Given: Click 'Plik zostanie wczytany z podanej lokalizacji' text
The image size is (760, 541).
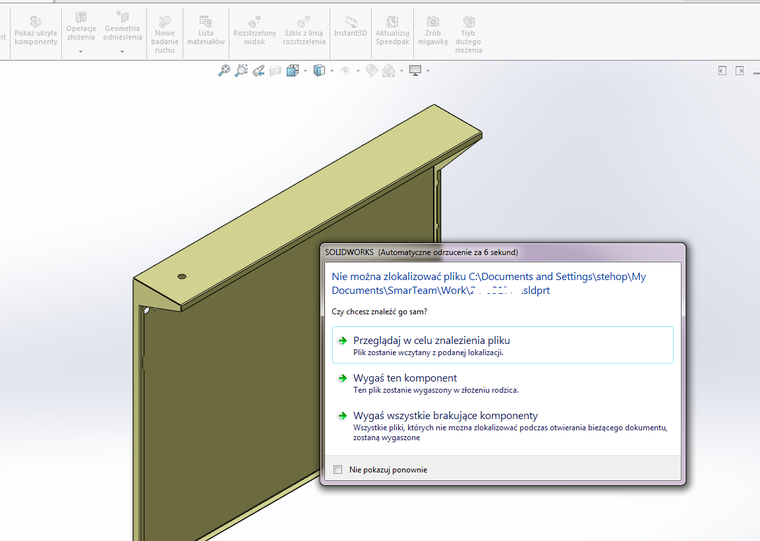Looking at the screenshot, I should click(428, 352).
